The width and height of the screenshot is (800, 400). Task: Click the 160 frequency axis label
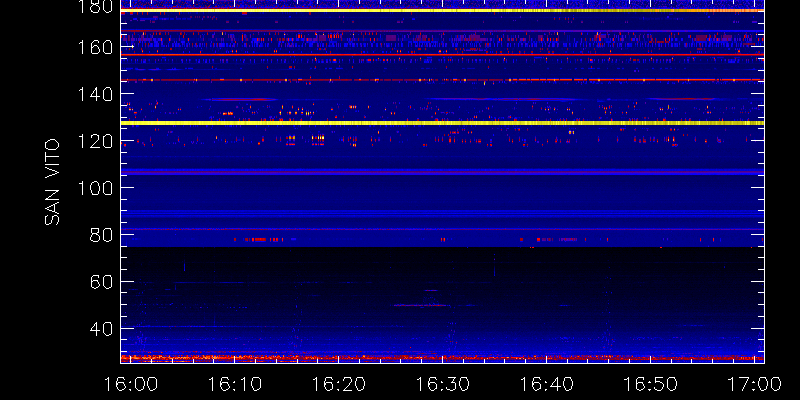95,47
